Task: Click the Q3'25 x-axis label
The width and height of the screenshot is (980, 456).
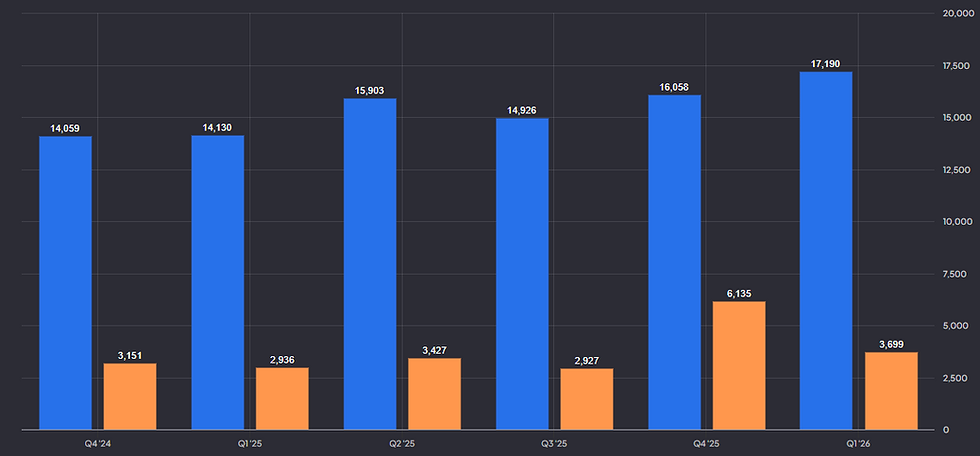Action: [554, 444]
